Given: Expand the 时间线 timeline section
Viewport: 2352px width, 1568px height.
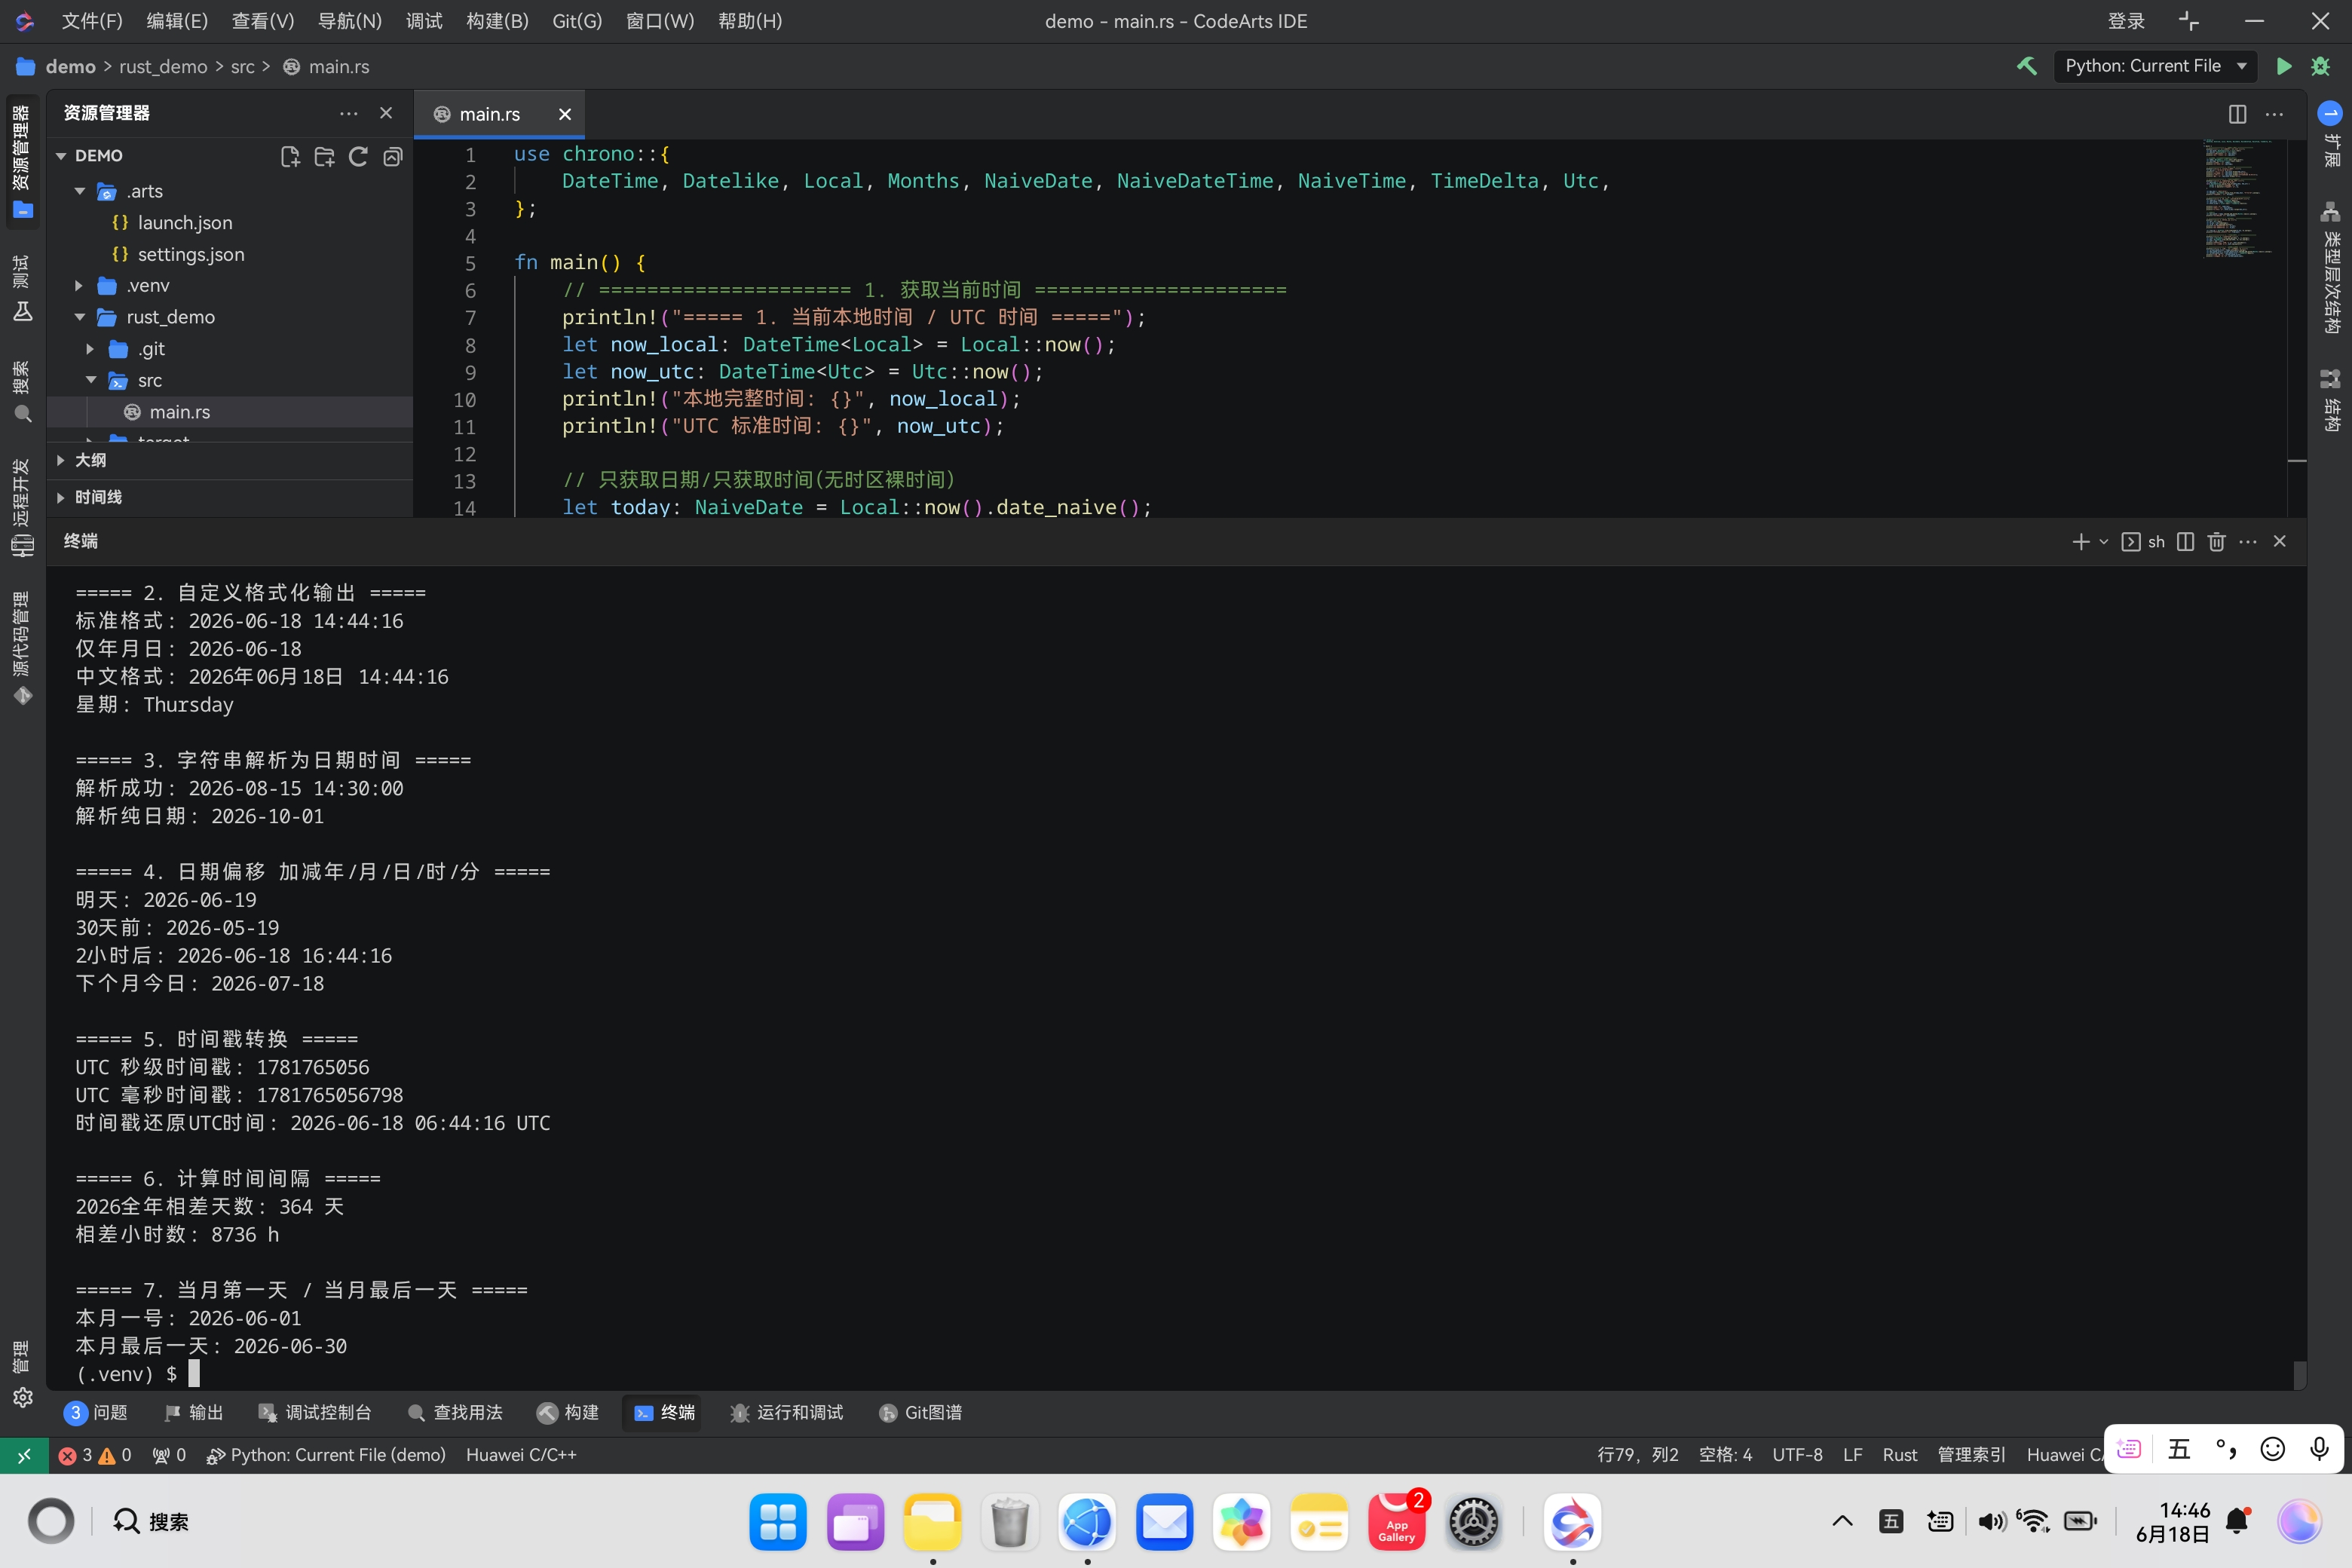Looking at the screenshot, I should [x=230, y=497].
